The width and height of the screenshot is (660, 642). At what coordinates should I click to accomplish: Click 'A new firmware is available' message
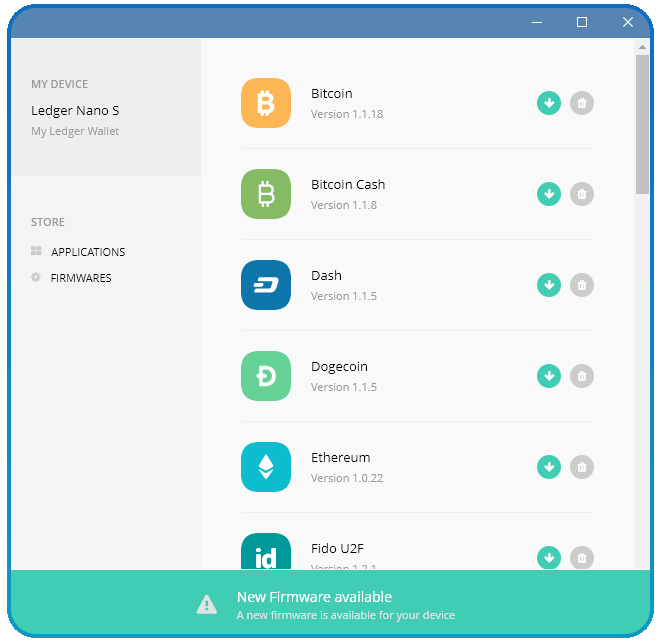click(x=346, y=615)
